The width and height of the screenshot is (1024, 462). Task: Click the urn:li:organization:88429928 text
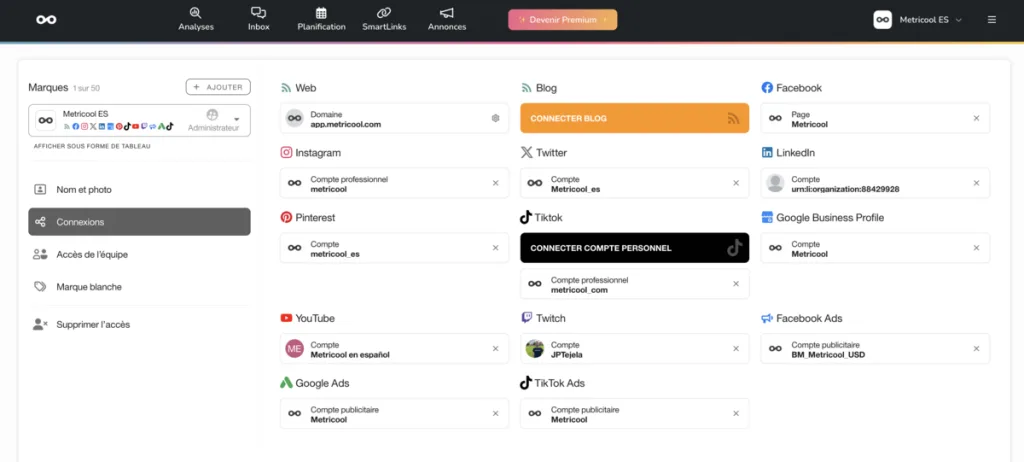tap(845, 189)
